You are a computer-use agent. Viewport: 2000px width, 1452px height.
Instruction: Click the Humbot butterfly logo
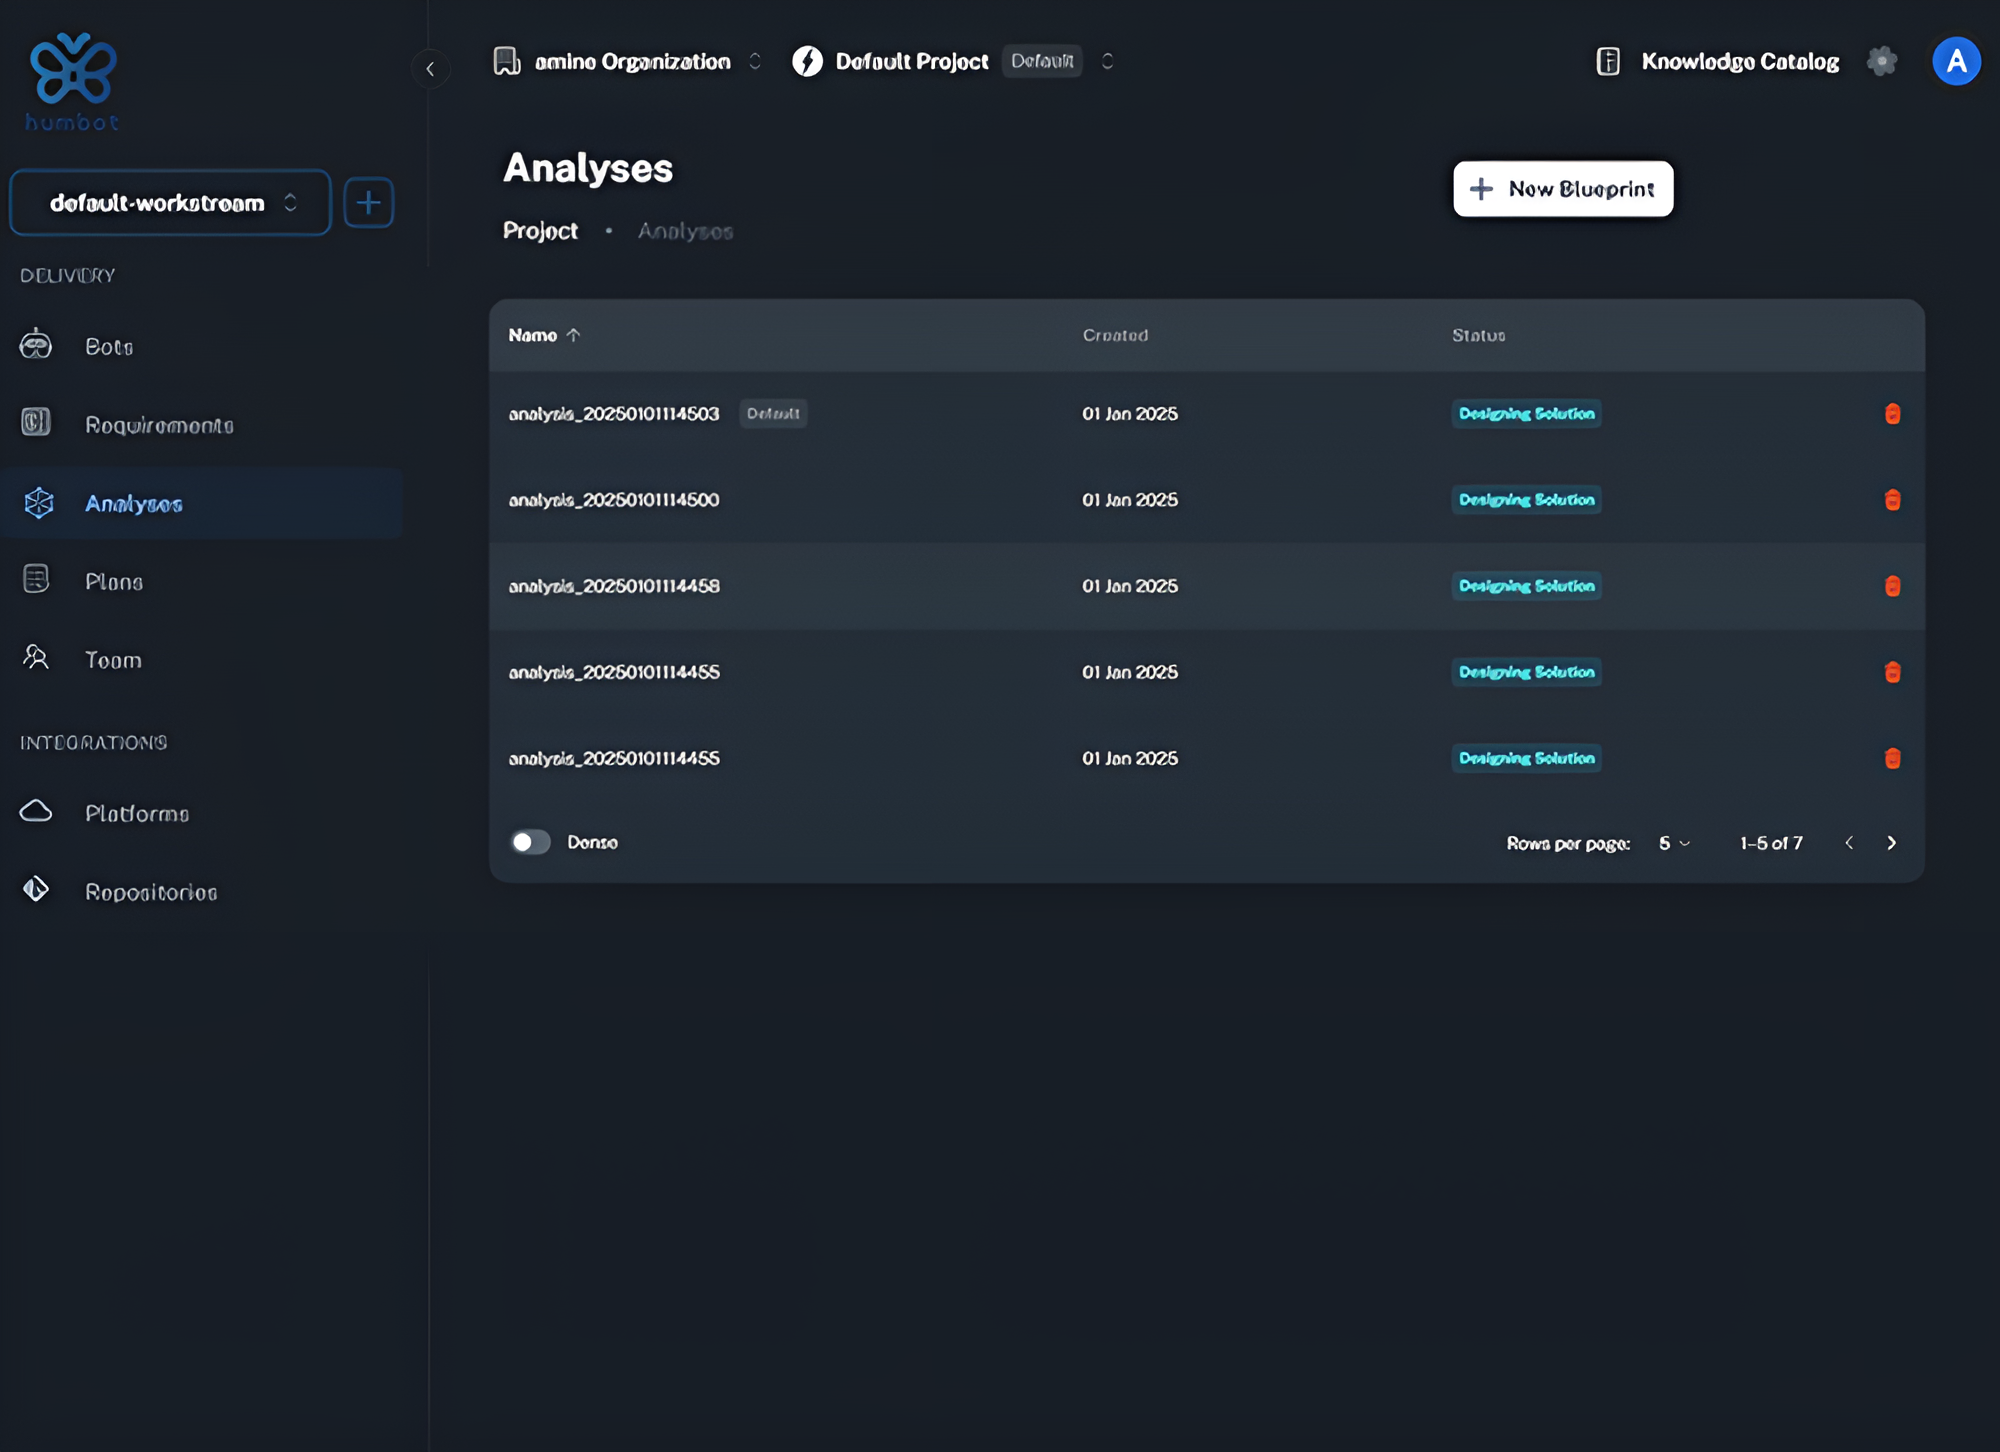(x=73, y=70)
